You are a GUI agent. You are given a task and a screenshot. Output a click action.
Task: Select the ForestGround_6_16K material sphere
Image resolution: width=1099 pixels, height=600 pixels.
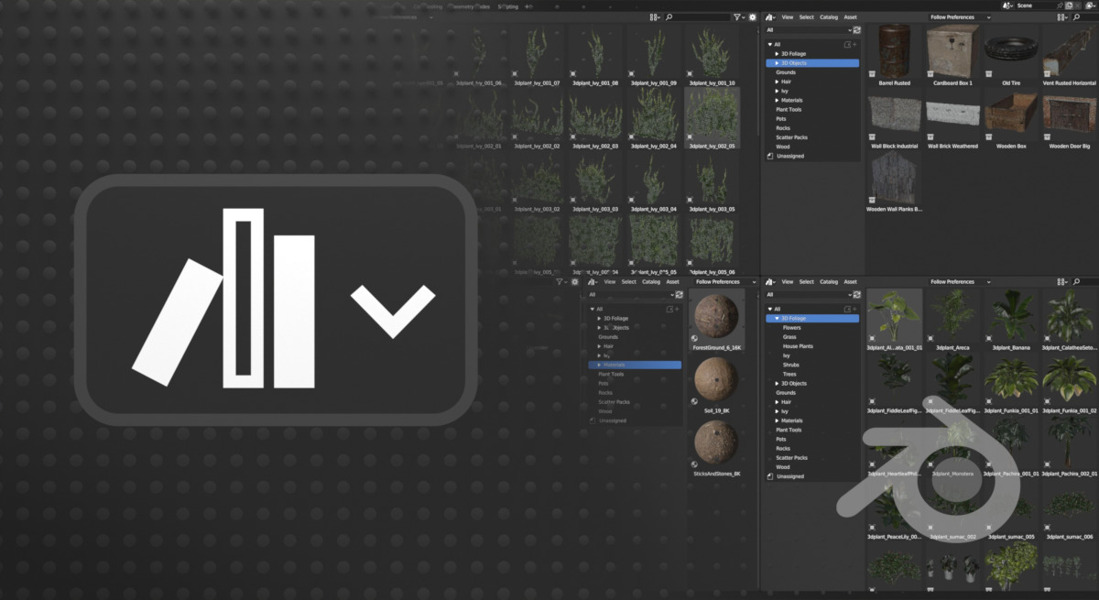(716, 316)
